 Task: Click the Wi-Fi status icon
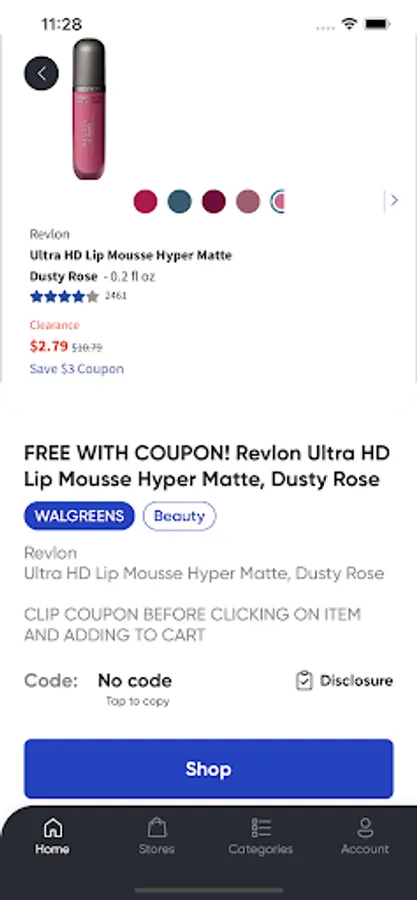349,24
